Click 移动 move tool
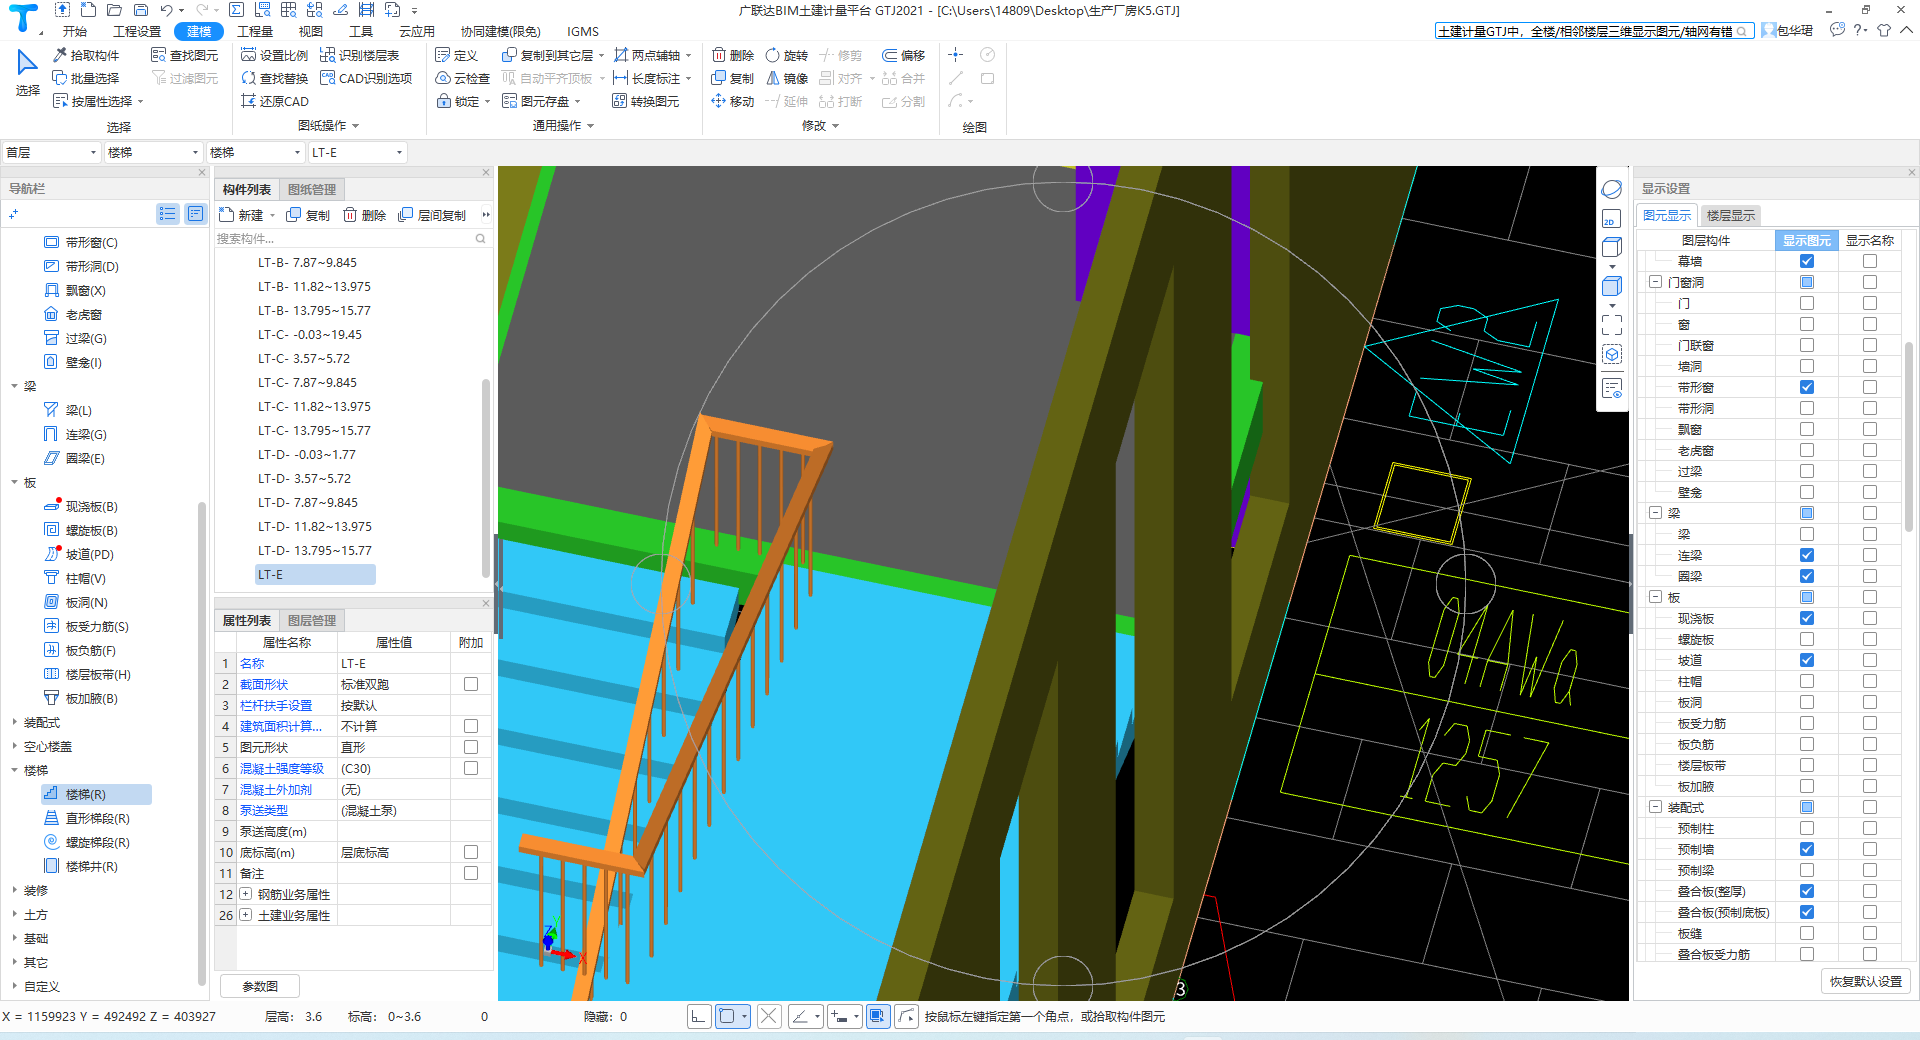 (x=733, y=101)
